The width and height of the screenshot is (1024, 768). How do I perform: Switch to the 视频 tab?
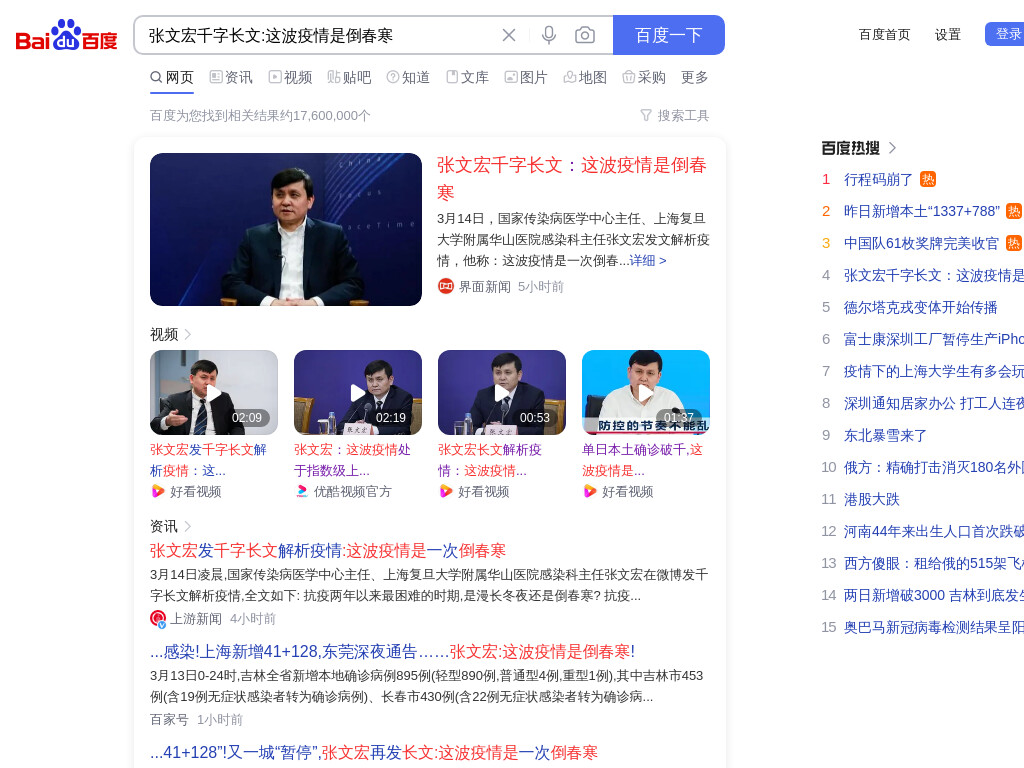(x=291, y=78)
